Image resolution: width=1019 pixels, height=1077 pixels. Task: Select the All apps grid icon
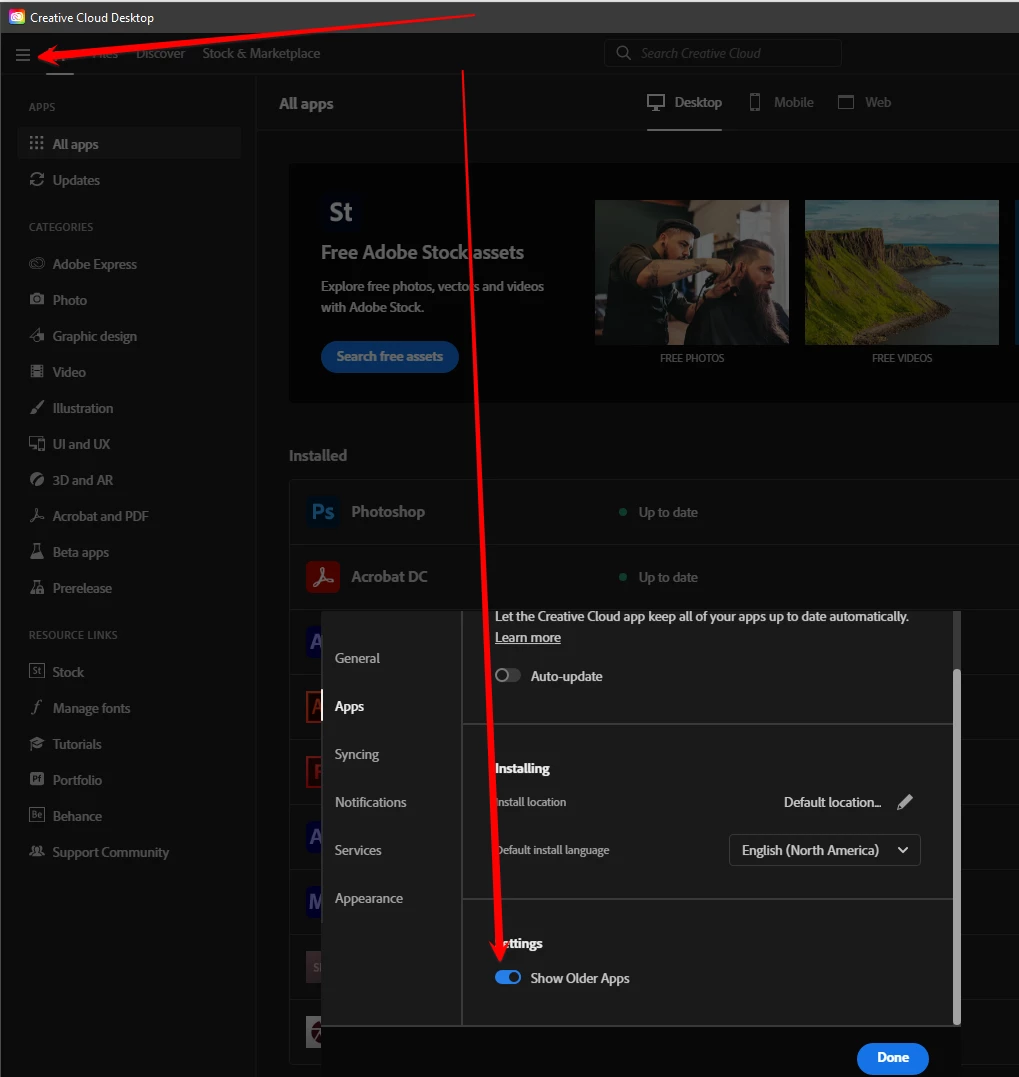(36, 143)
